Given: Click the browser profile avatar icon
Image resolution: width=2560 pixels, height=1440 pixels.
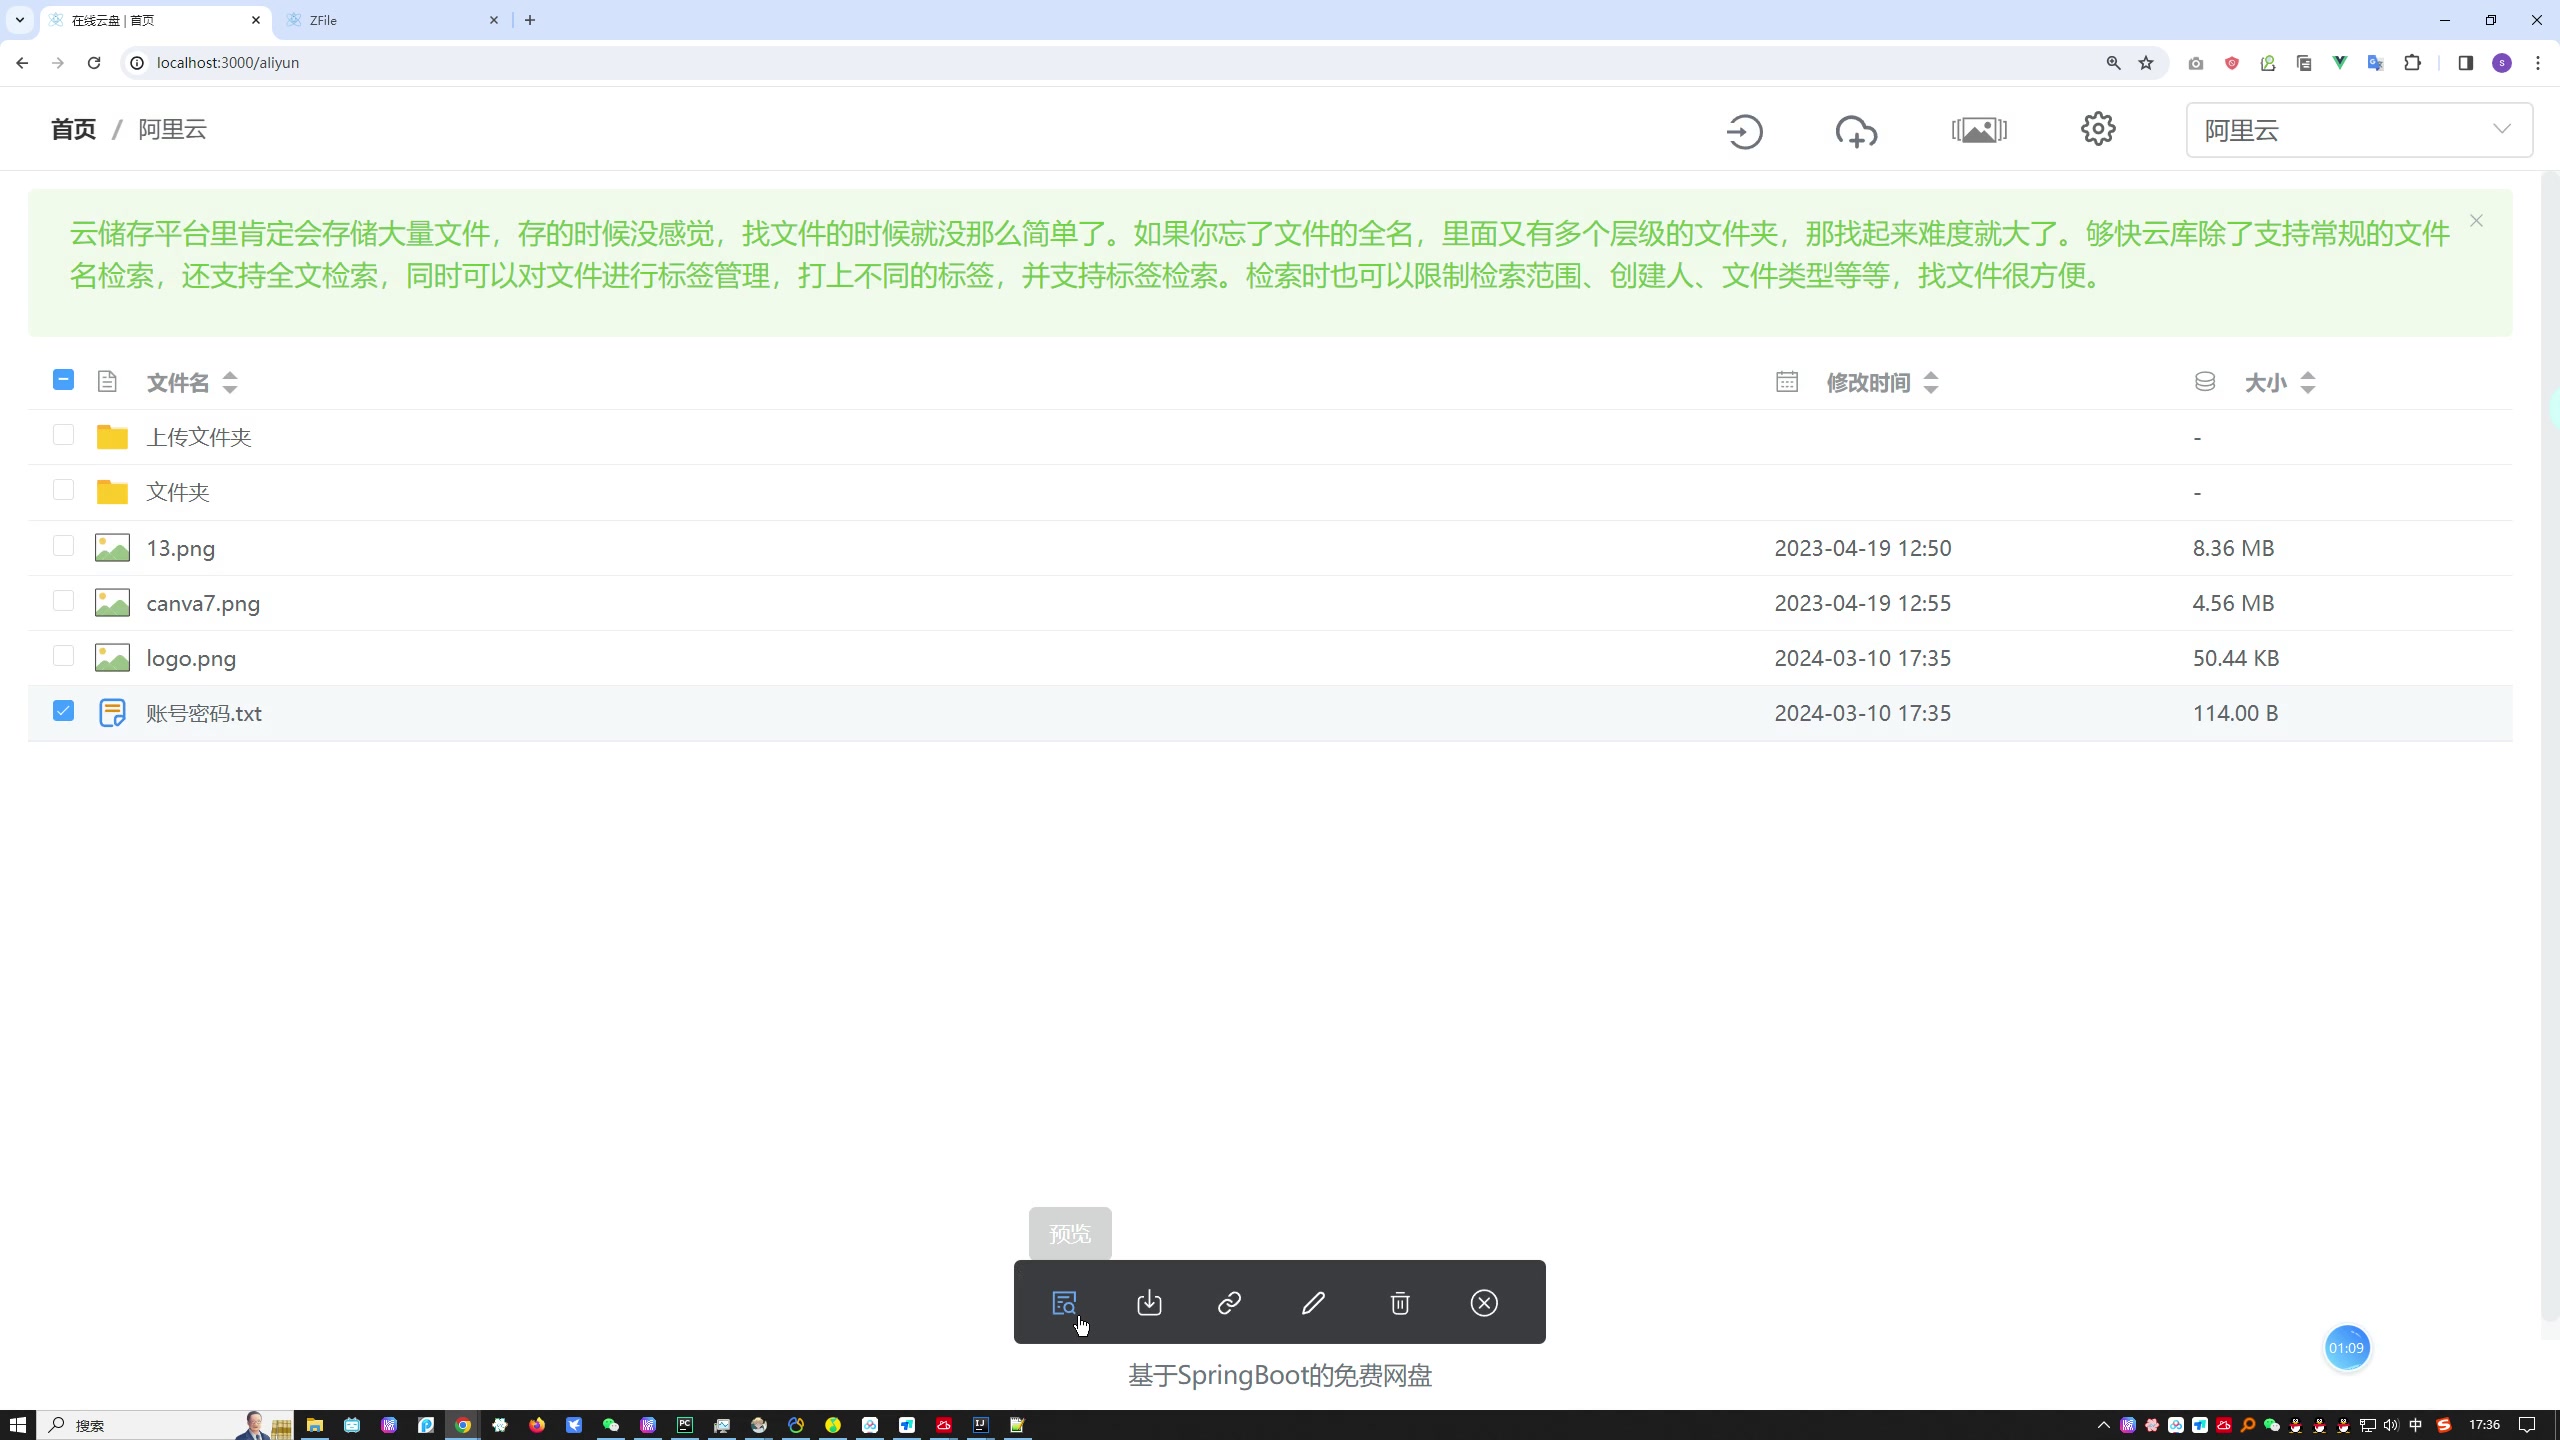Looking at the screenshot, I should pyautogui.click(x=2502, y=63).
